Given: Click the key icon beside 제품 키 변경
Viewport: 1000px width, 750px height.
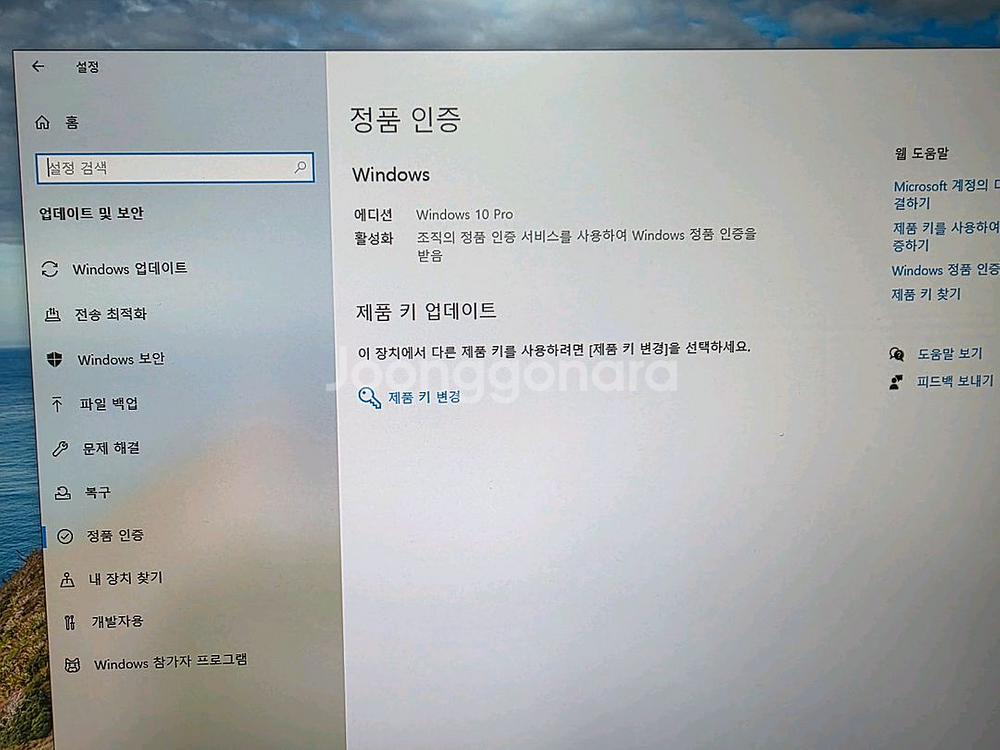Looking at the screenshot, I should click(370, 397).
